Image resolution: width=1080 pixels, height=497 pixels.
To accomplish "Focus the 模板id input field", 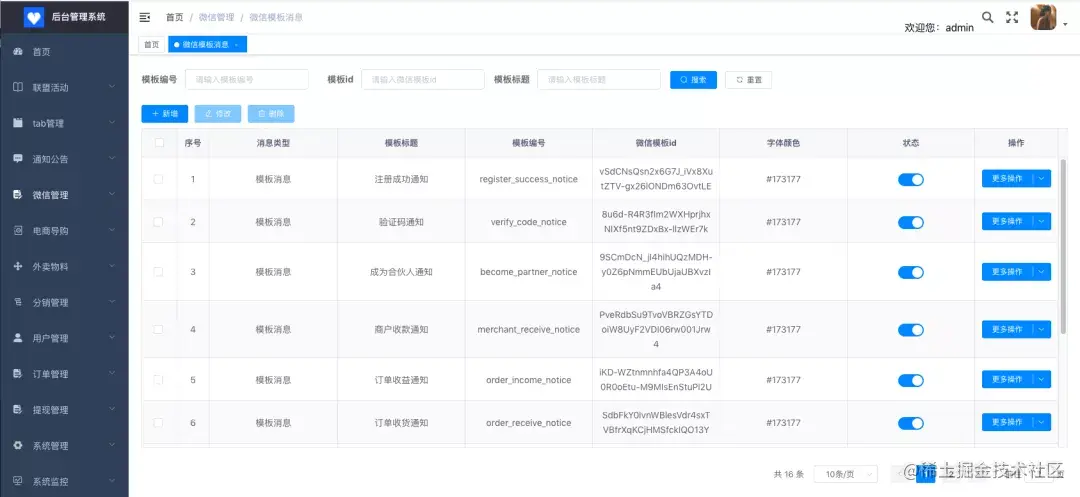I will 423,79.
